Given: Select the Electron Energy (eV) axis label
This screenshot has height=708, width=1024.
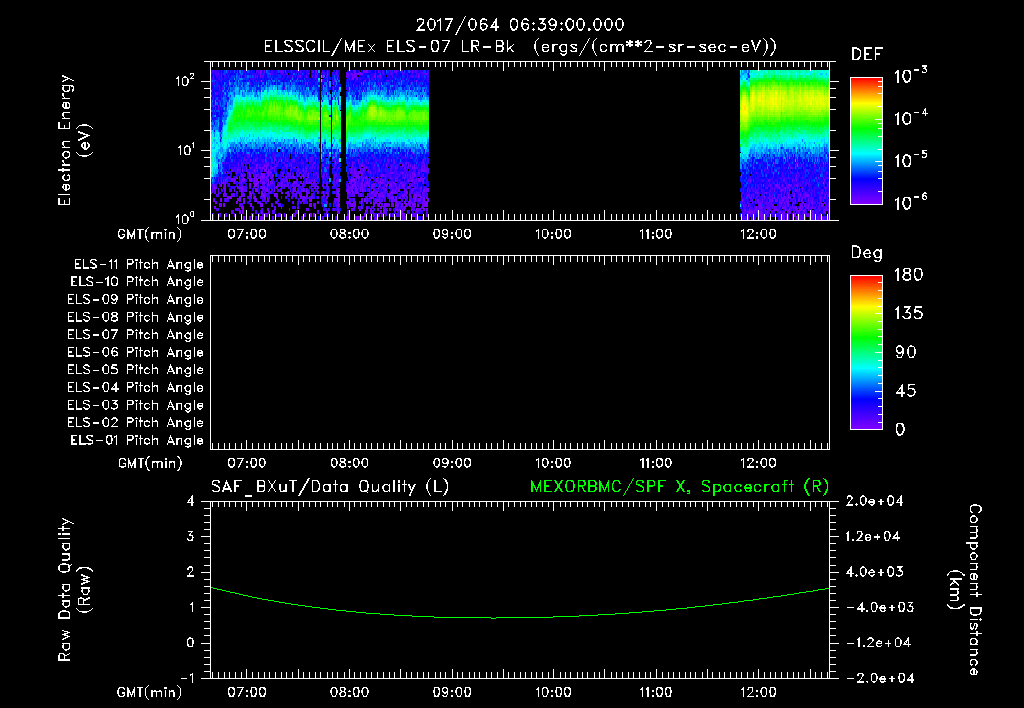Looking at the screenshot, I should (74, 140).
